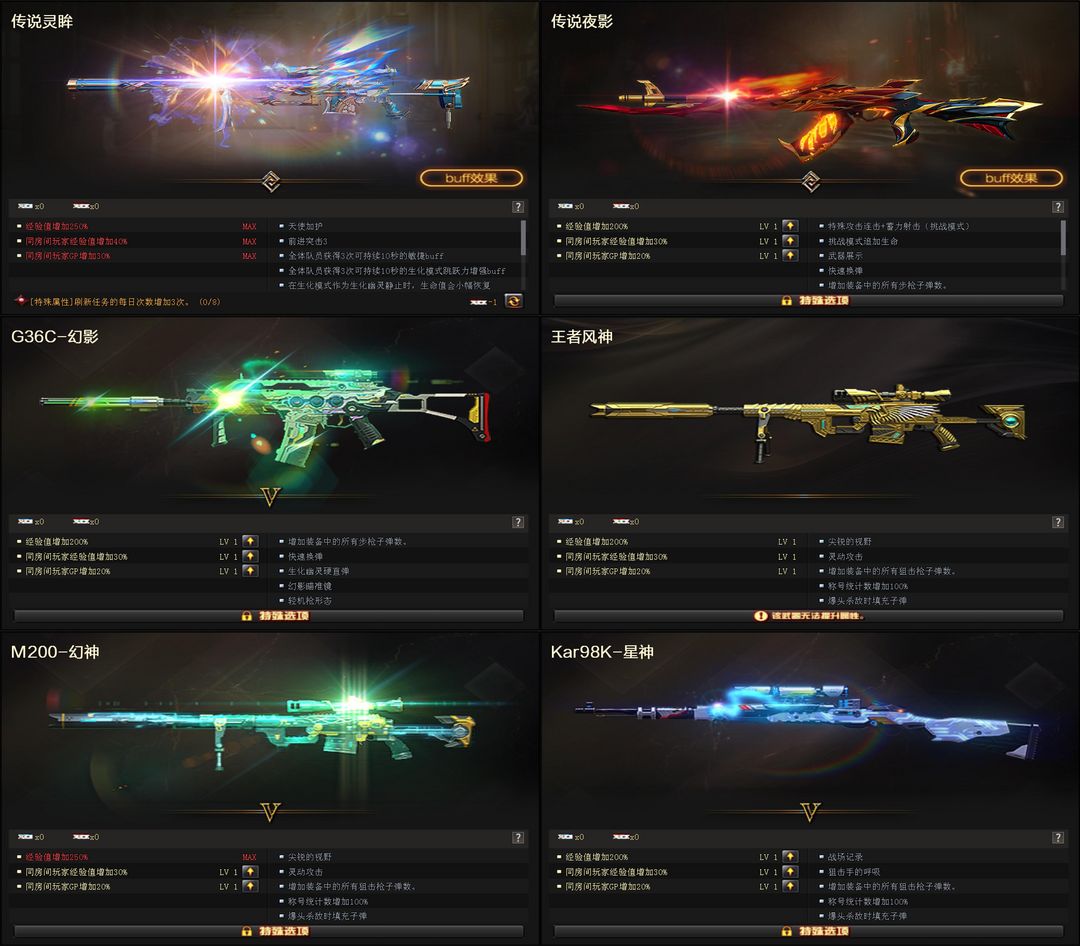1080x946 pixels.
Task: Upgrade 同房间玩家经验值增加30% arrow for M200-幻神
Action: (x=250, y=872)
